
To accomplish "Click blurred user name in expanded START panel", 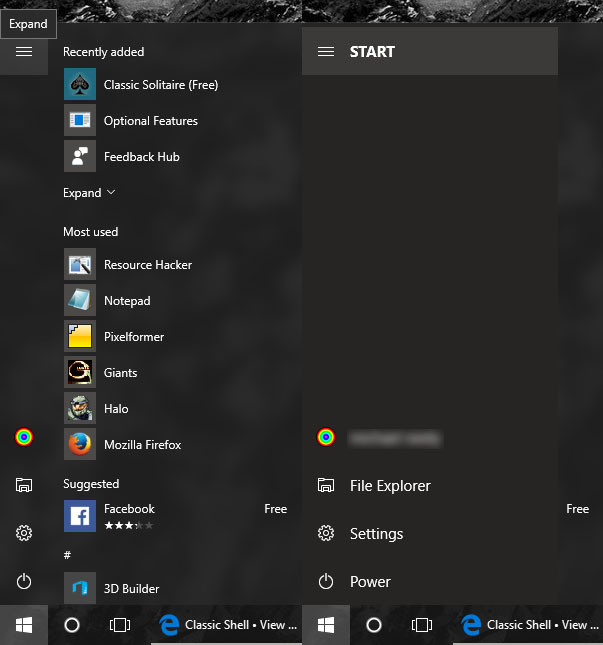I will [395, 439].
